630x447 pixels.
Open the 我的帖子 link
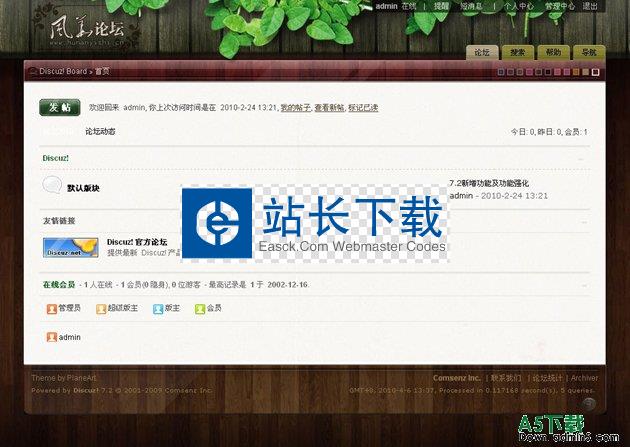click(294, 107)
